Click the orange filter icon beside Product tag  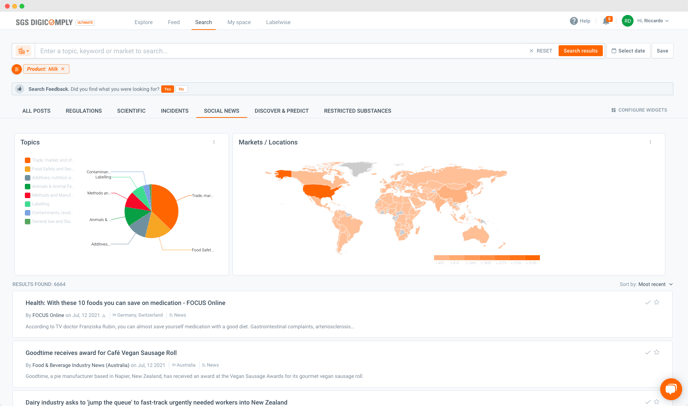(x=17, y=69)
